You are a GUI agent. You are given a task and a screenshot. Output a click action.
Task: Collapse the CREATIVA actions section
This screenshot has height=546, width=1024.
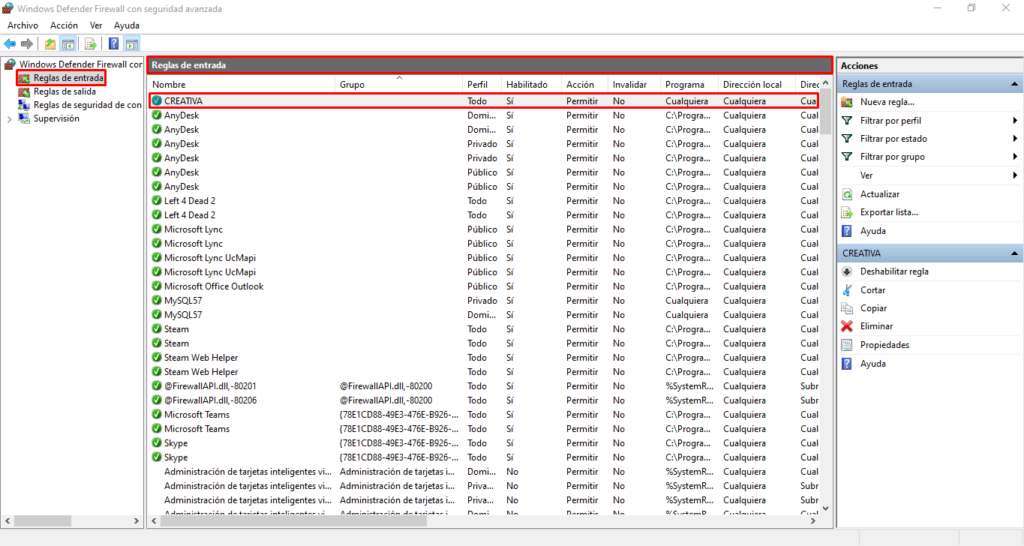pos(1014,253)
